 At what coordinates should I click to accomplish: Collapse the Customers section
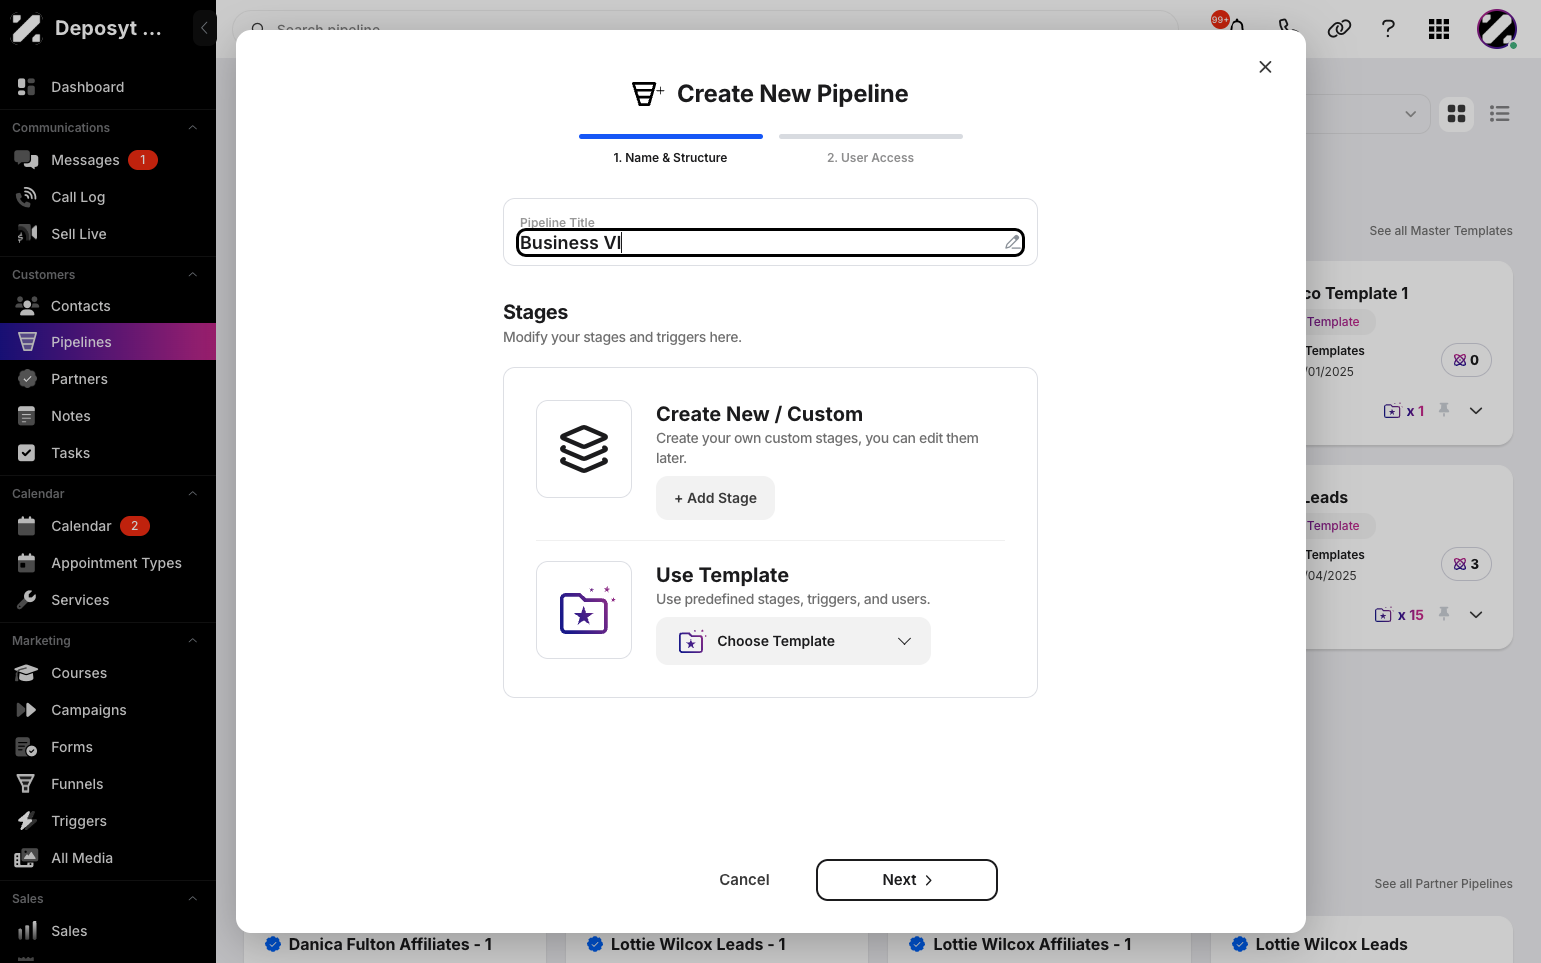193,275
